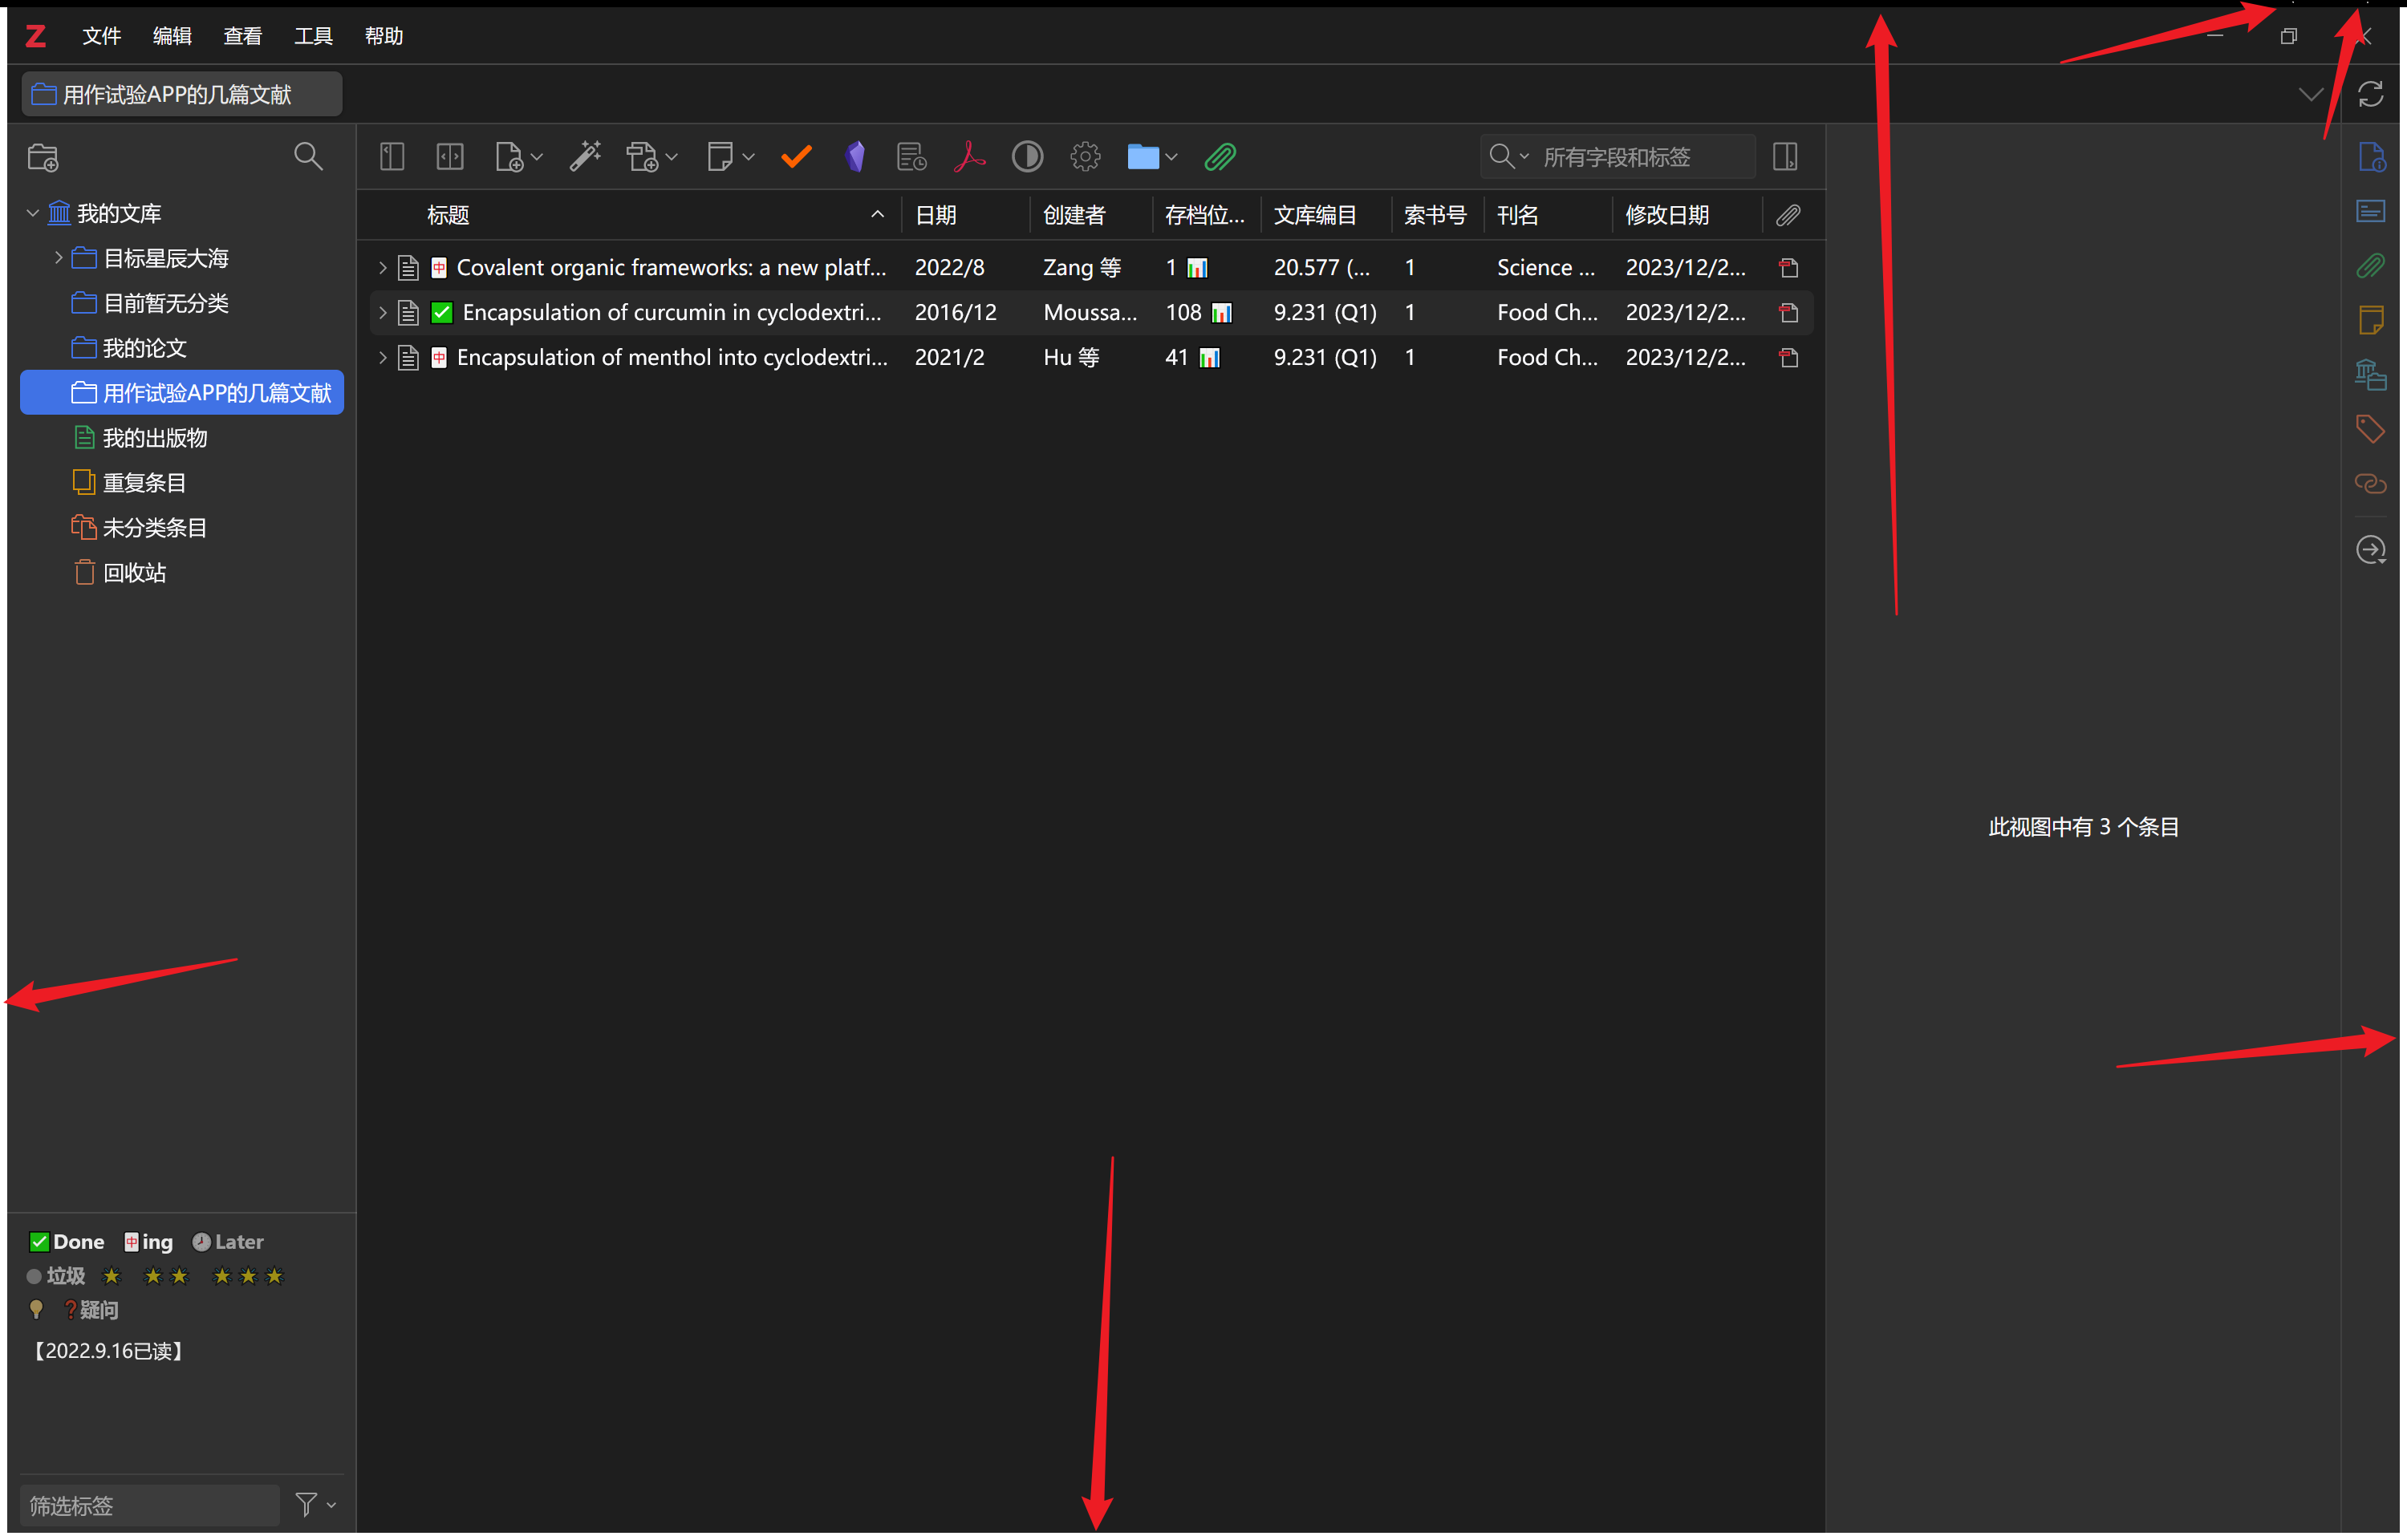Open the tags pane icon in right sidebar
The image size is (2407, 1540).
pos(2370,429)
